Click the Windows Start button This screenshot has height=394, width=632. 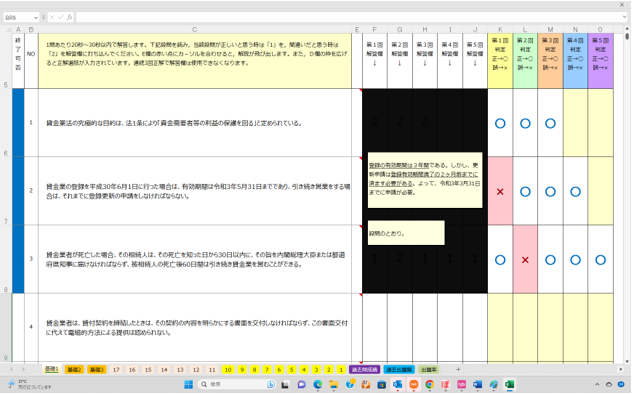(x=188, y=384)
